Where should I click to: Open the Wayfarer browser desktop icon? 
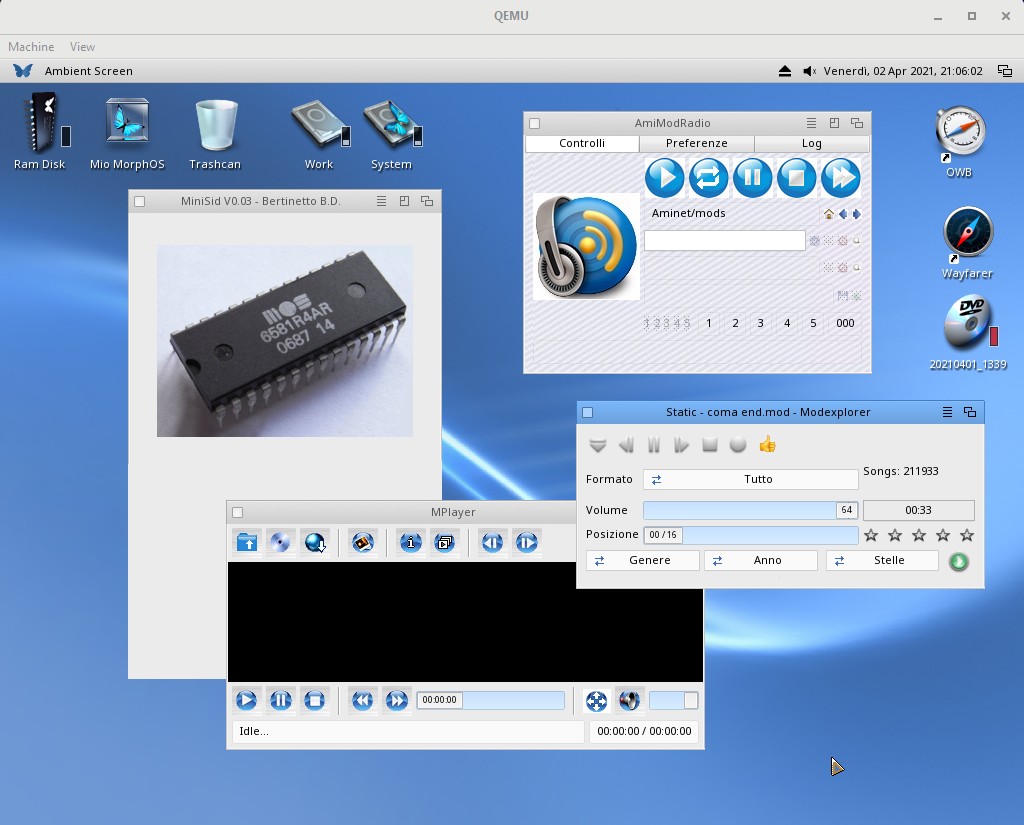[967, 233]
